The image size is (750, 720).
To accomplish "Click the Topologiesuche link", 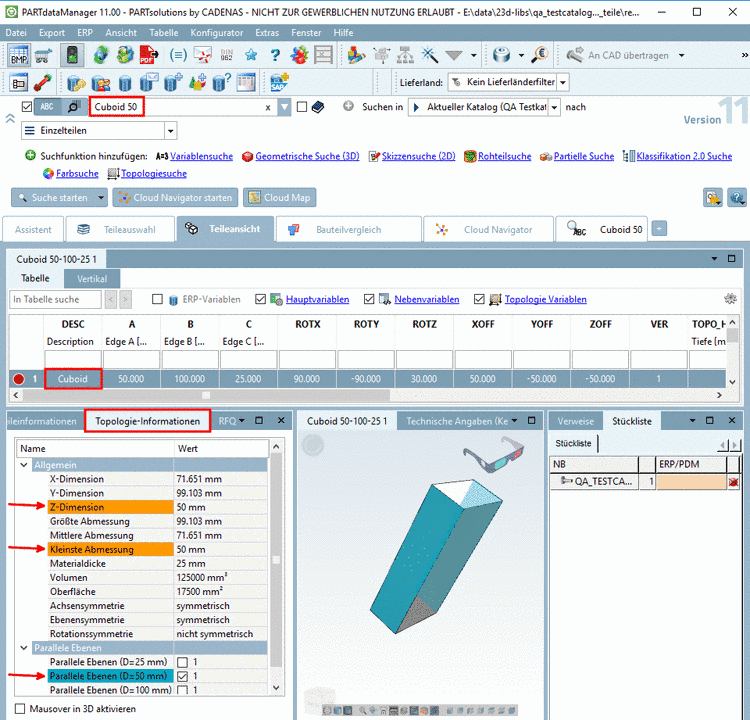I will point(154,174).
